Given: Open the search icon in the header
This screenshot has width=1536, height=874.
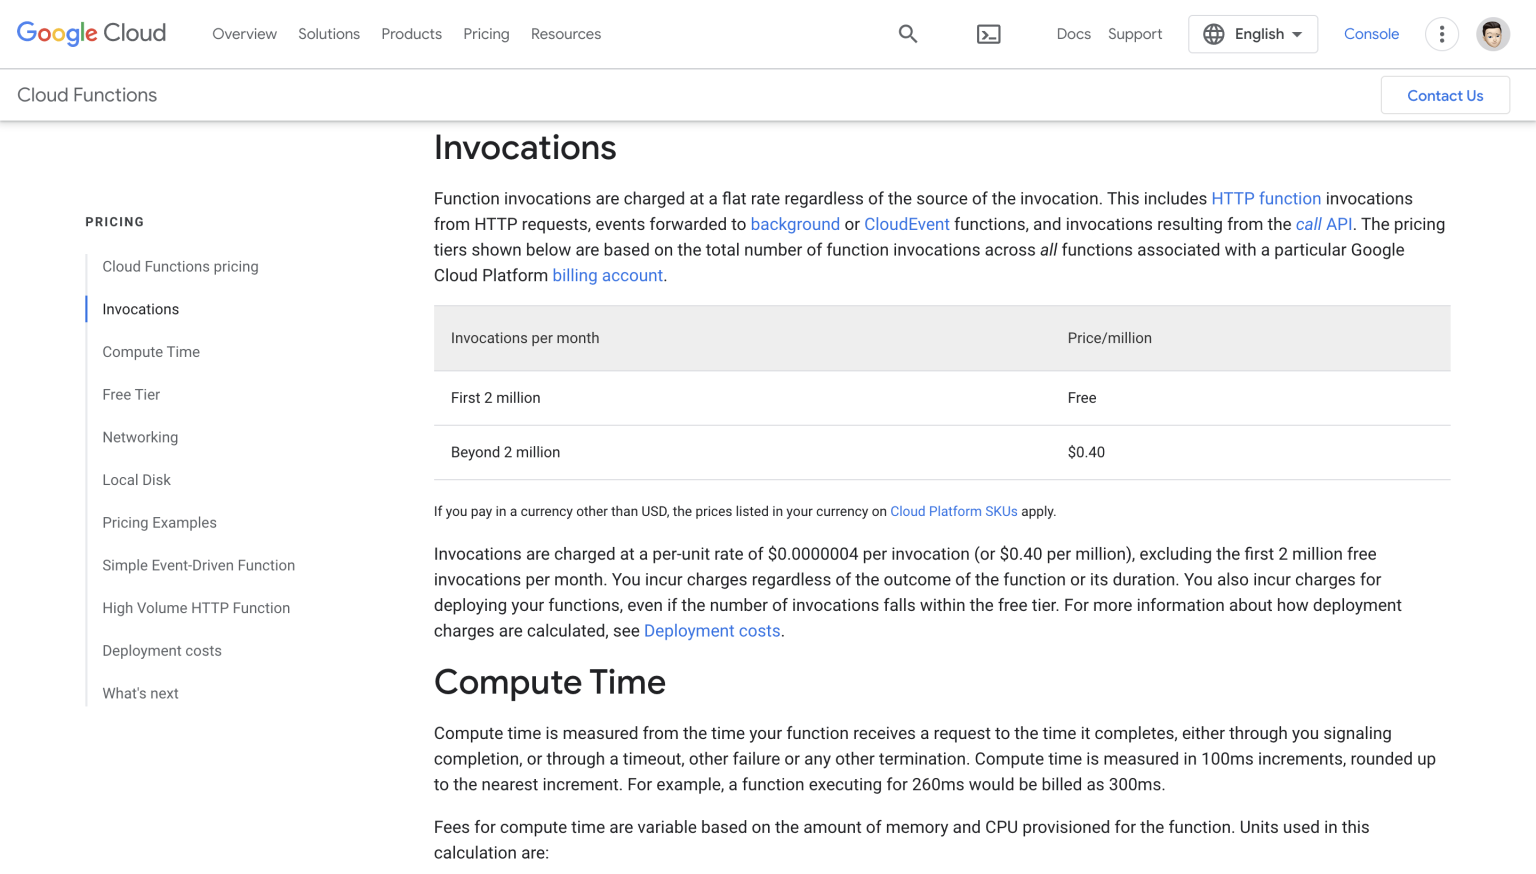Looking at the screenshot, I should coord(907,33).
